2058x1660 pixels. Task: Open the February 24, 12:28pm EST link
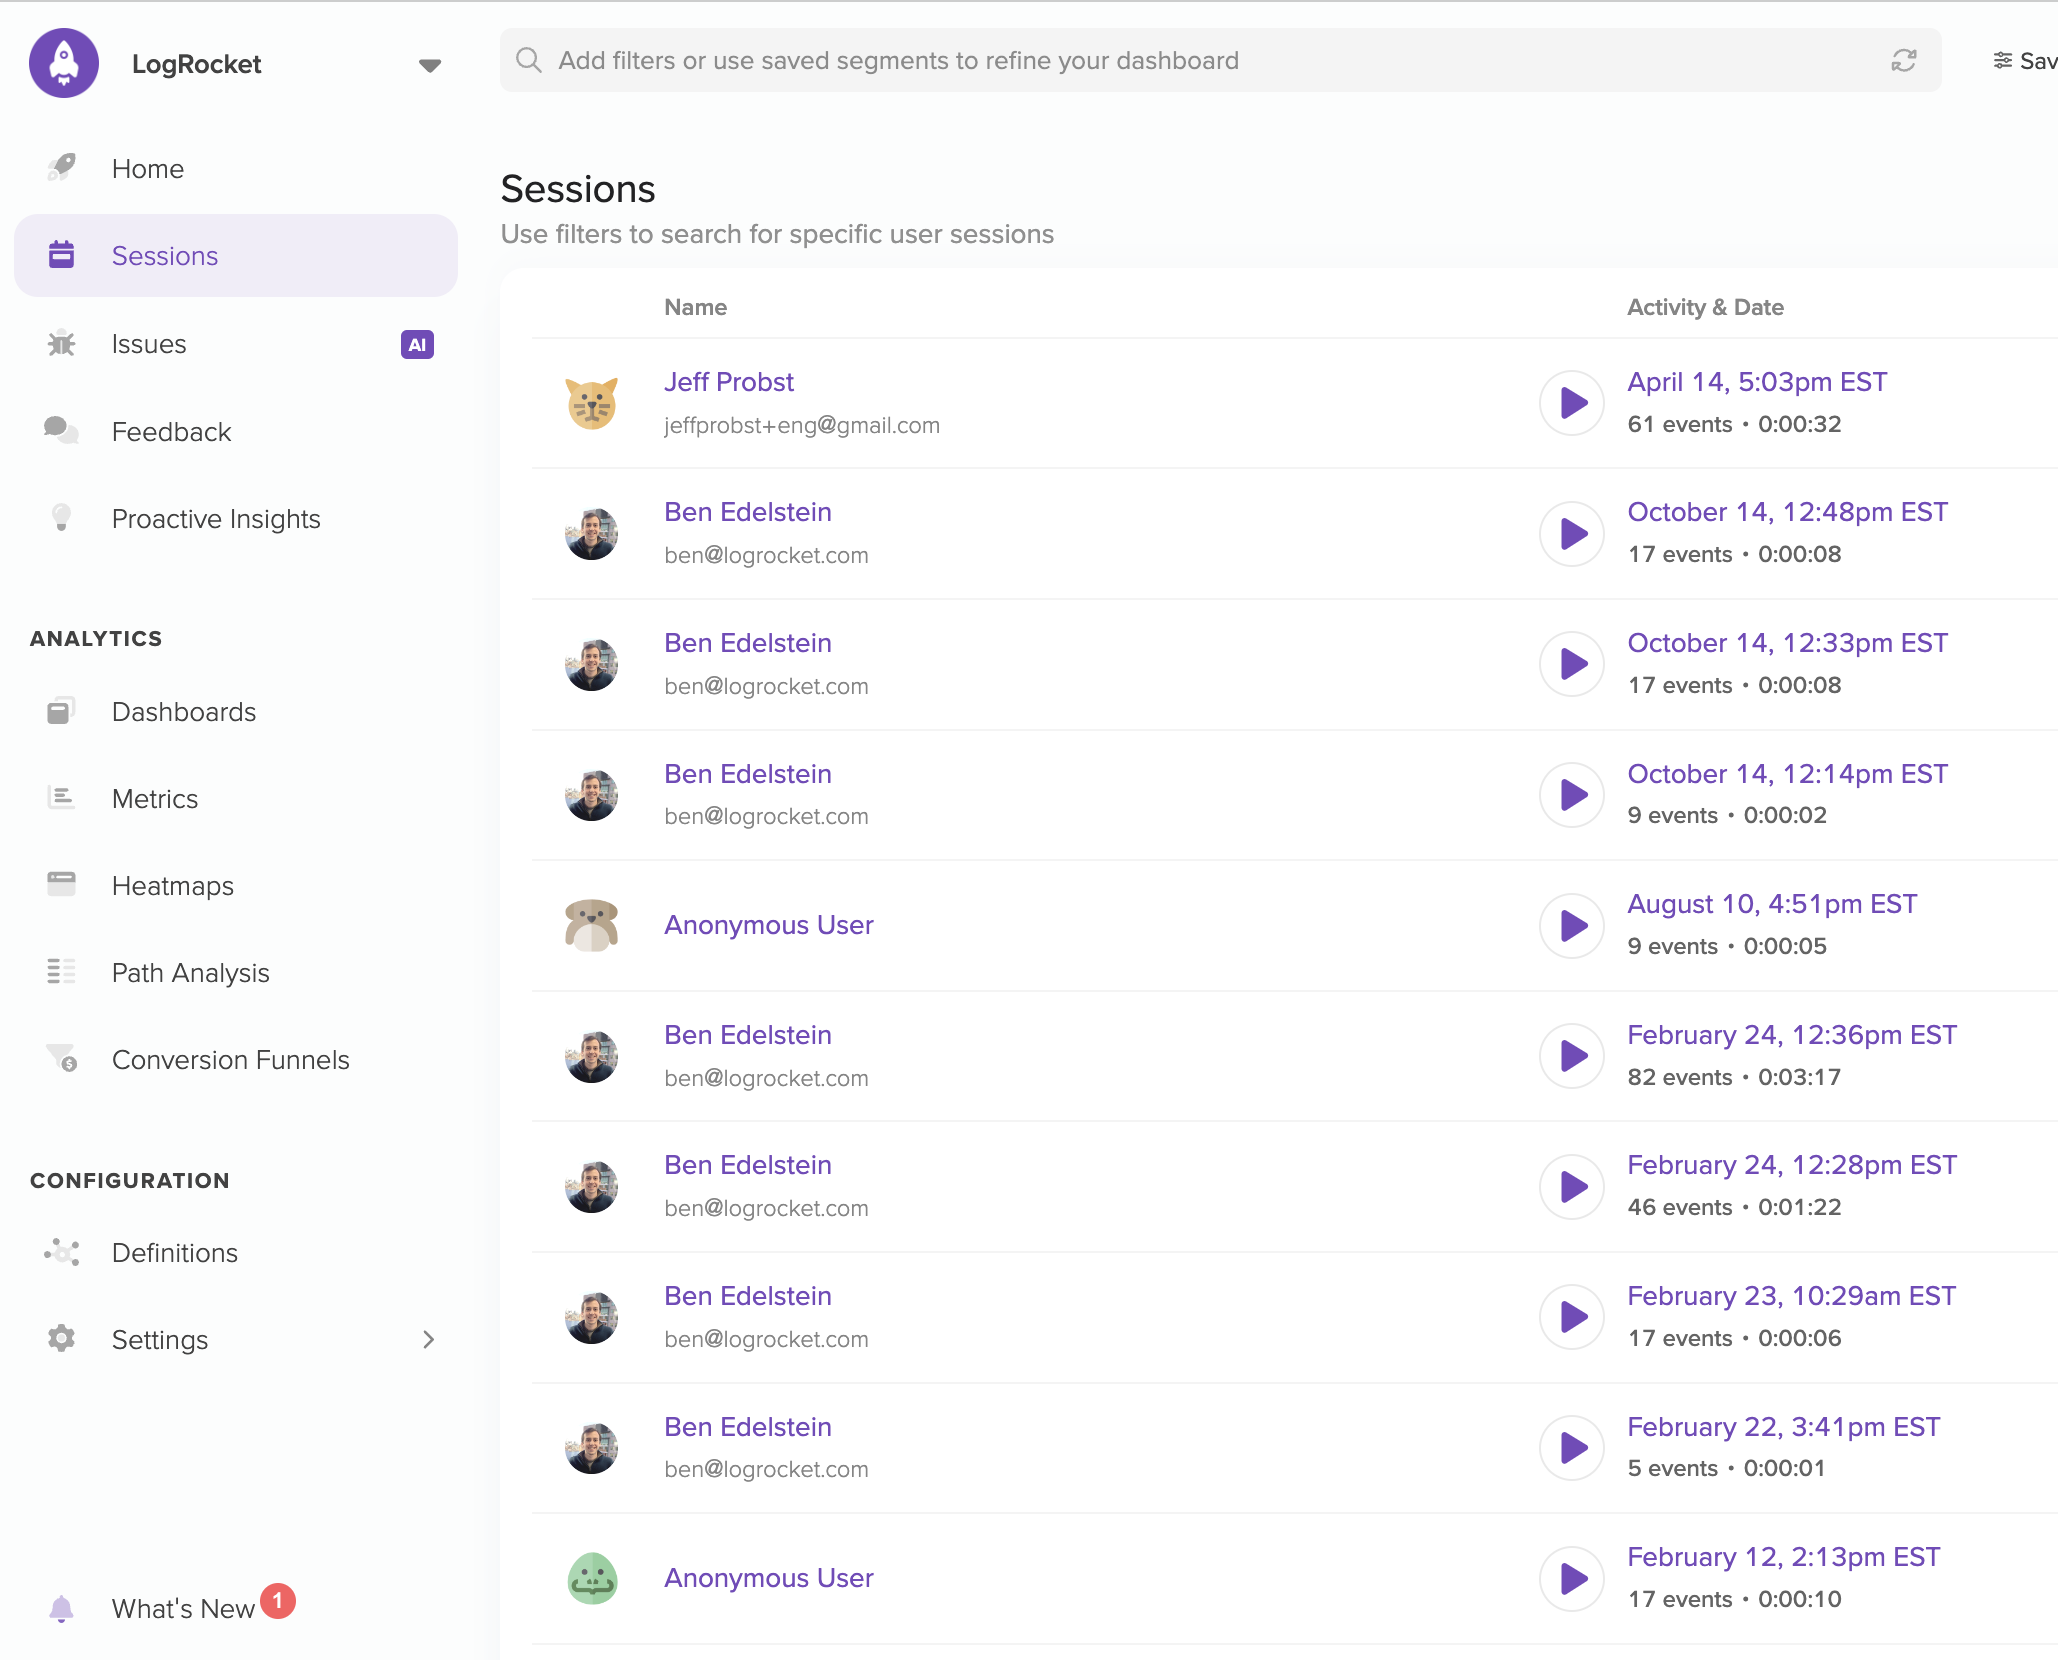1792,1165
